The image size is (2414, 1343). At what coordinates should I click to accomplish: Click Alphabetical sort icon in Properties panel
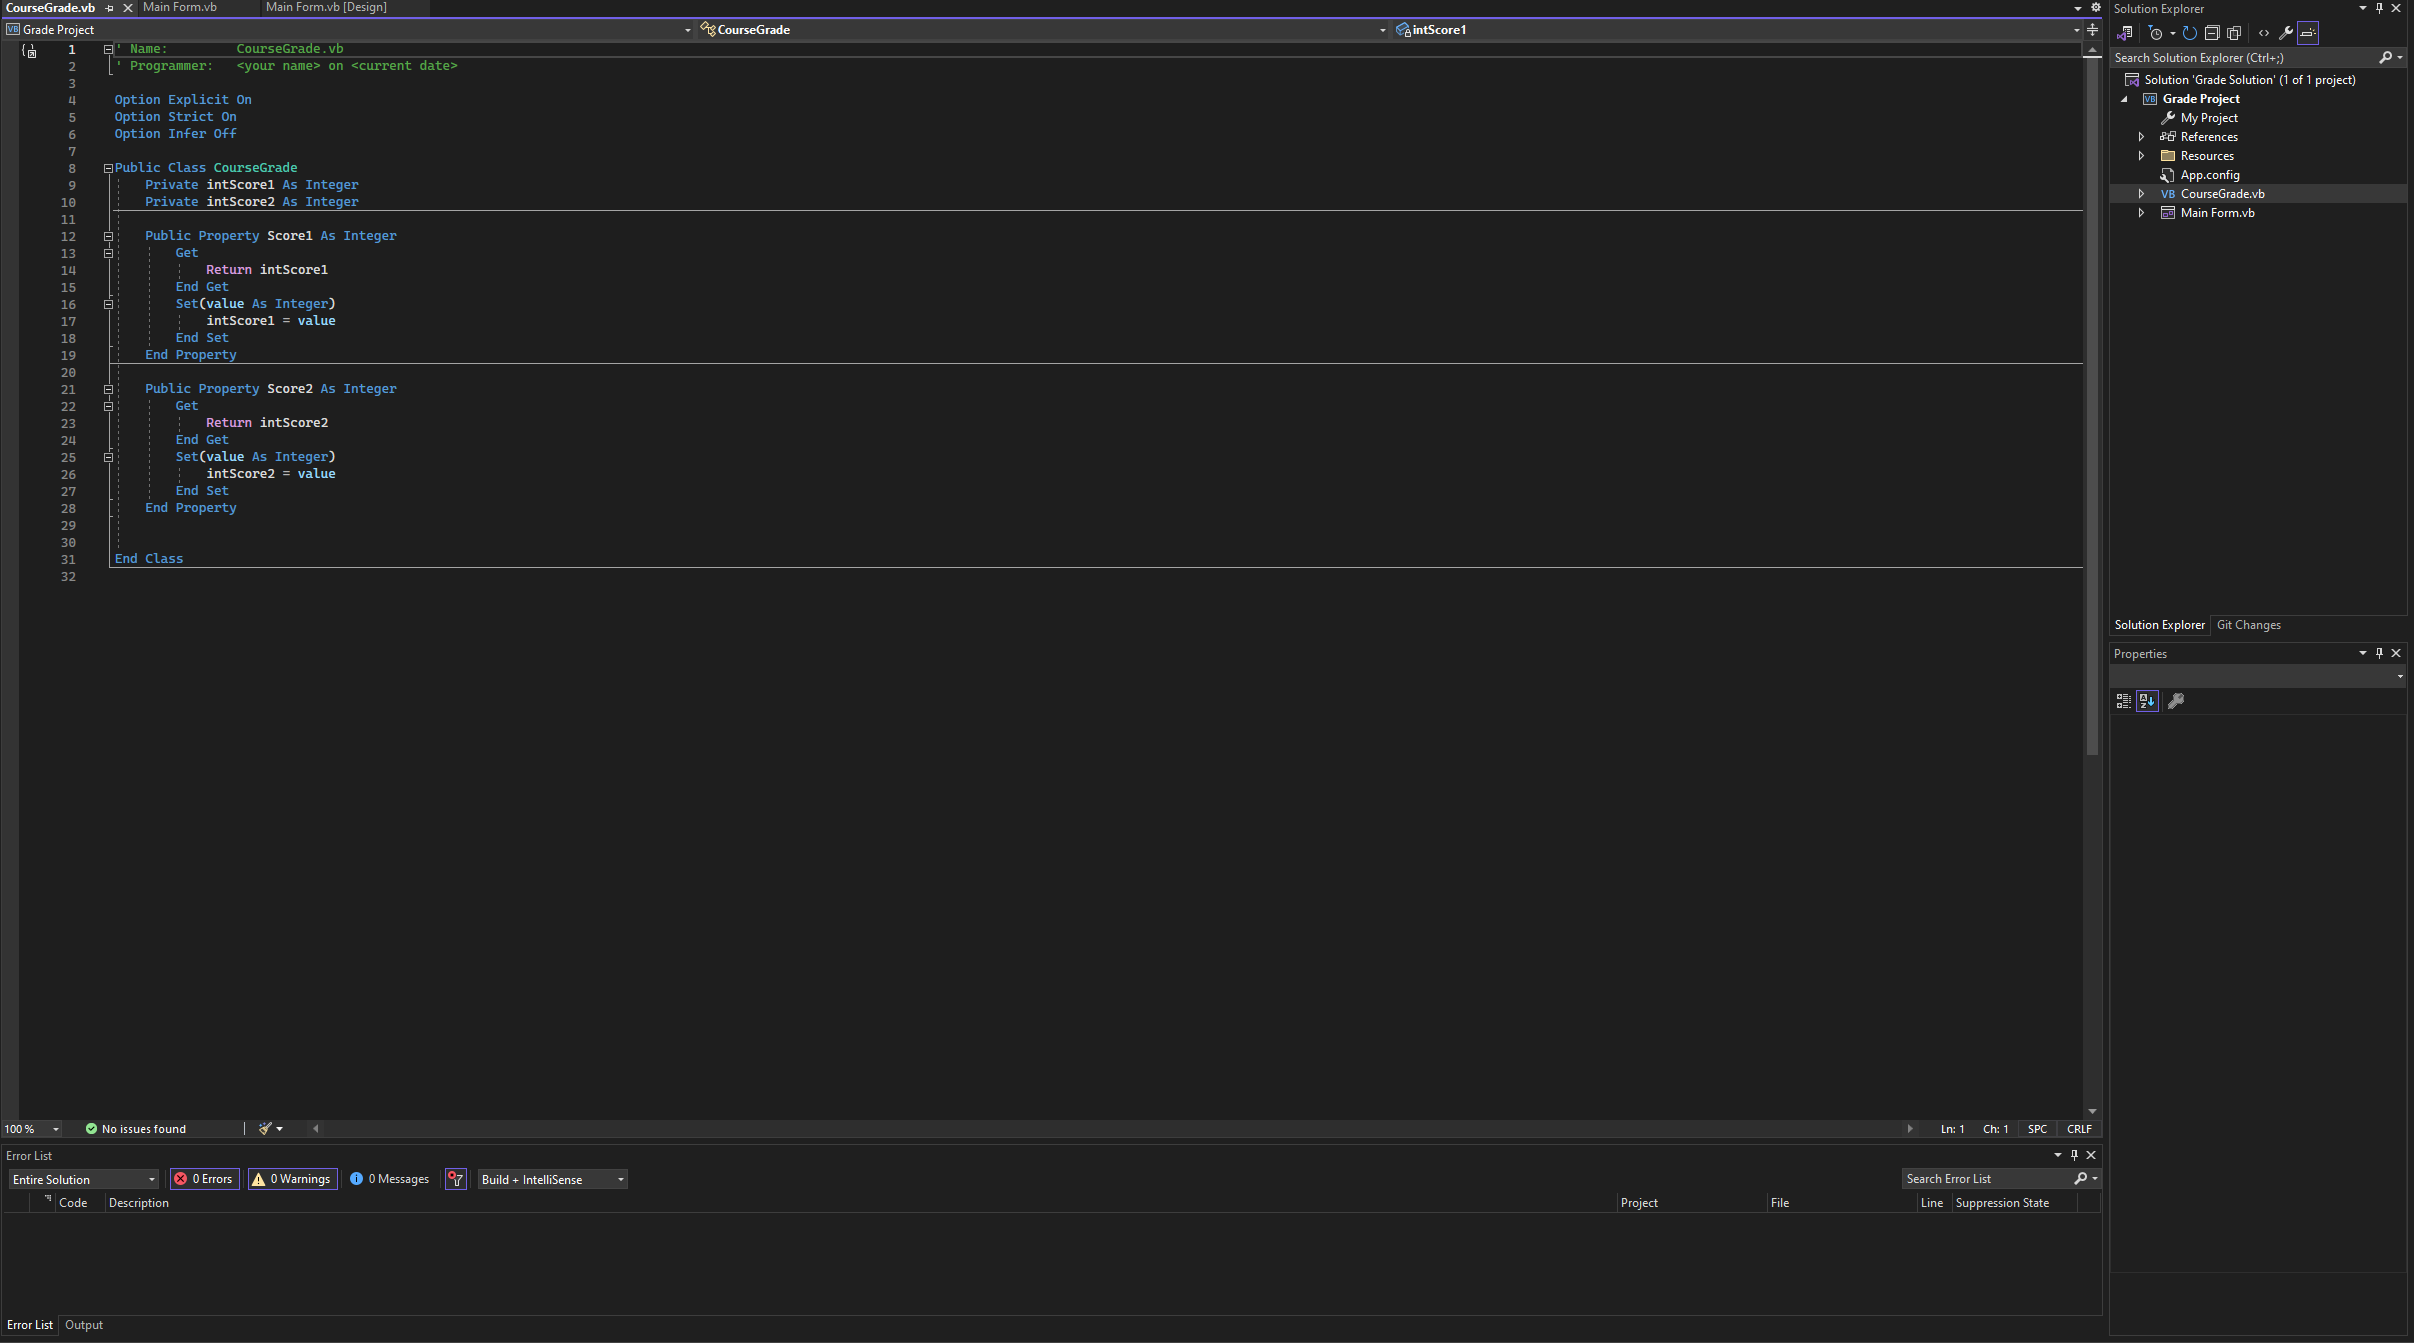tap(2147, 701)
